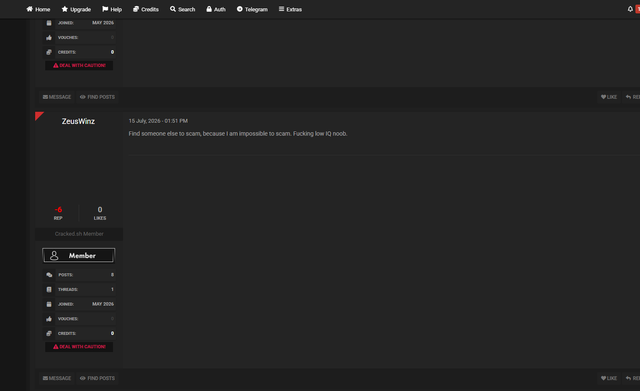Click the hamburger icon beside Extras
Viewport: 640px width, 391px height.
coord(281,9)
